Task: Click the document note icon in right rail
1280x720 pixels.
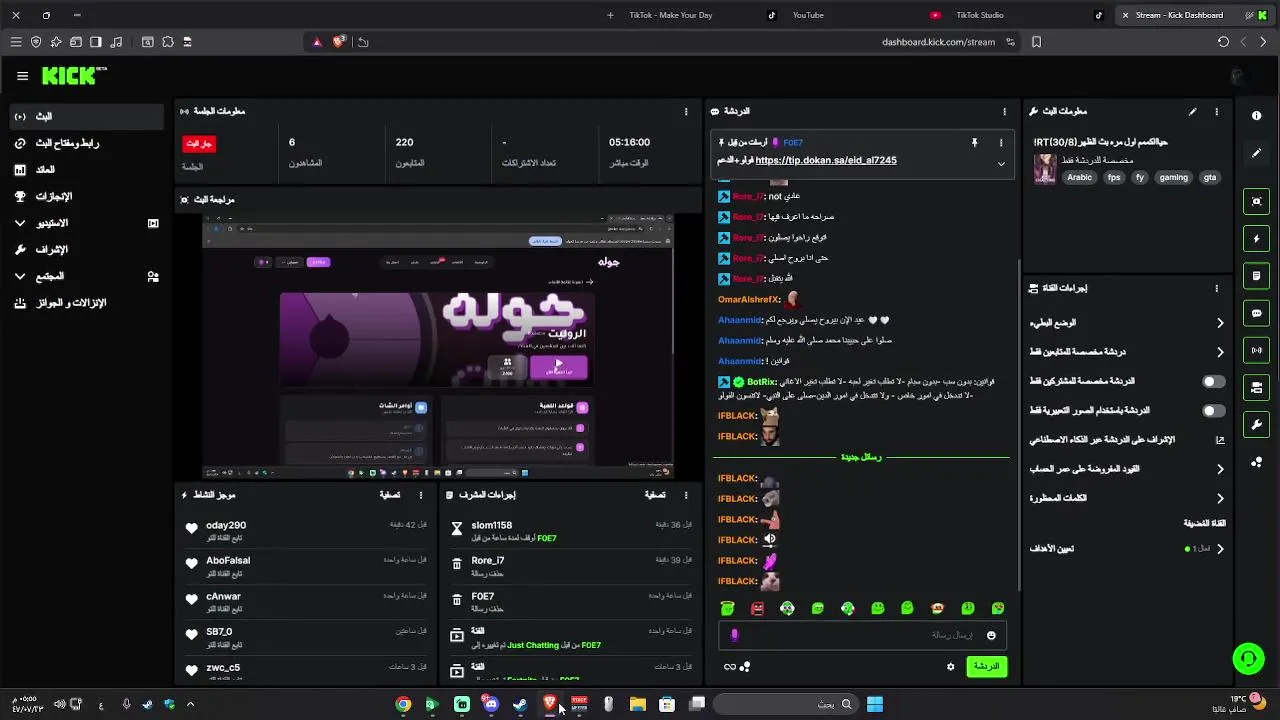Action: click(x=1257, y=276)
